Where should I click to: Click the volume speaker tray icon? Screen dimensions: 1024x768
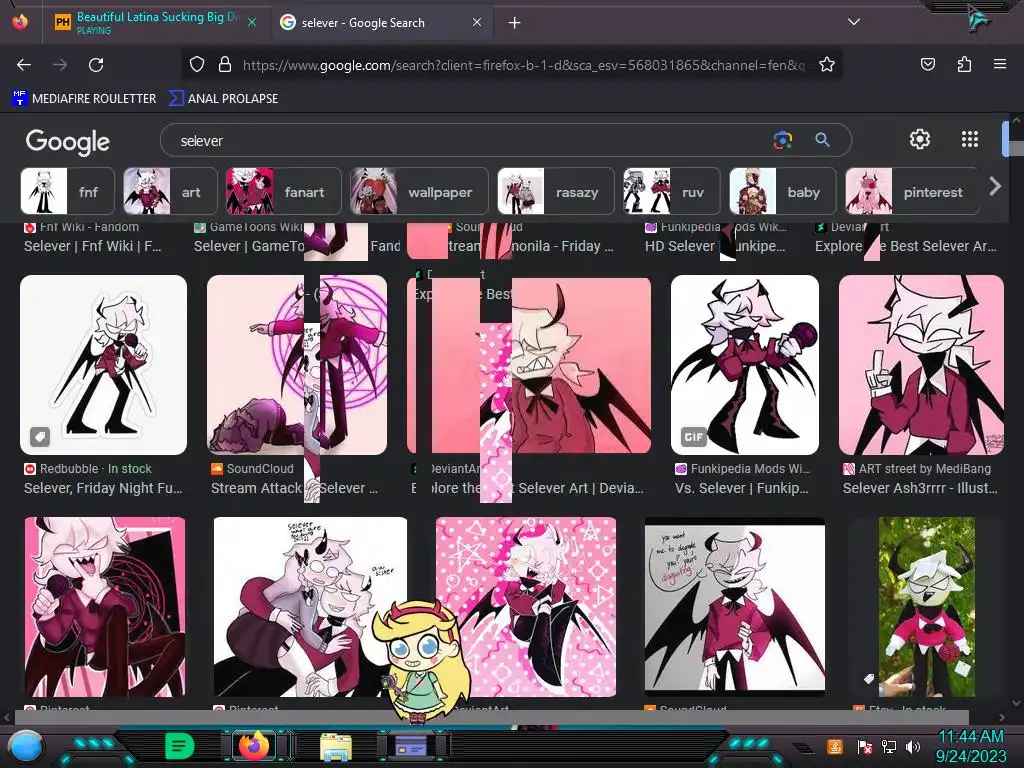pos(912,746)
